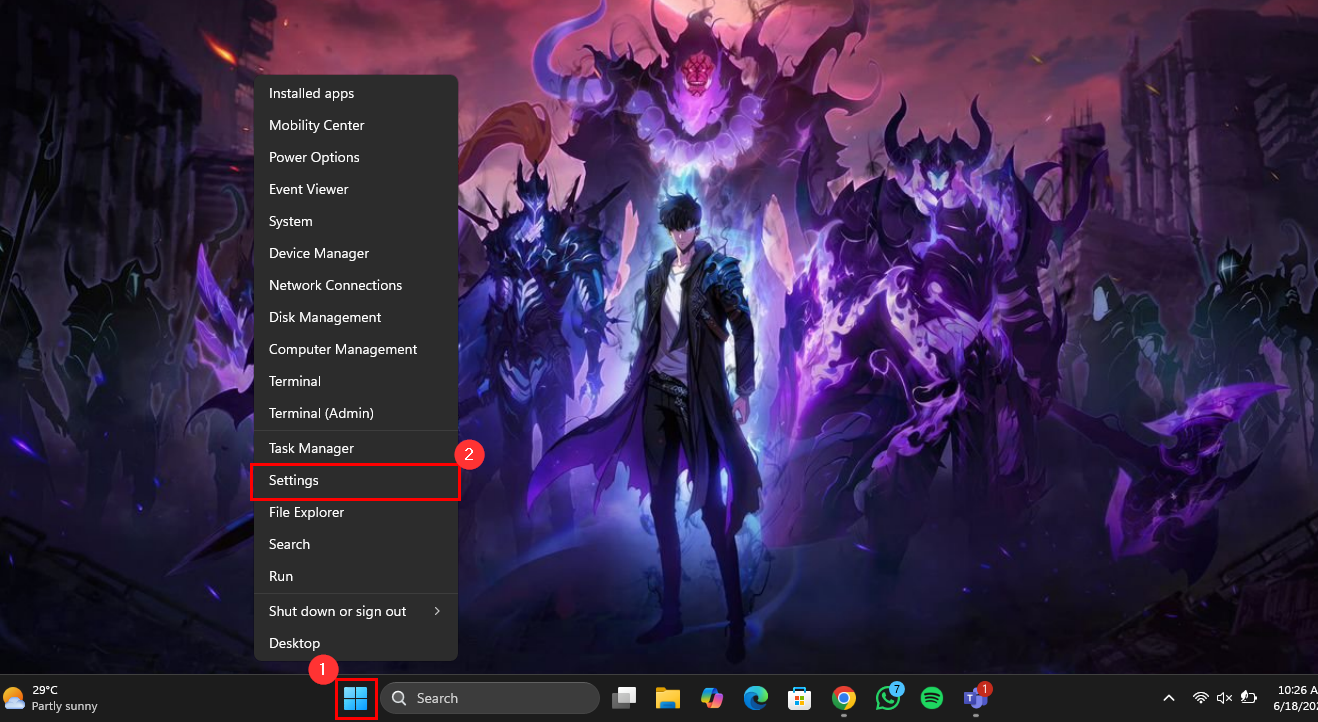This screenshot has height=722, width=1318.
Task: Open the Wi-Fi network status icon
Action: pos(1201,698)
